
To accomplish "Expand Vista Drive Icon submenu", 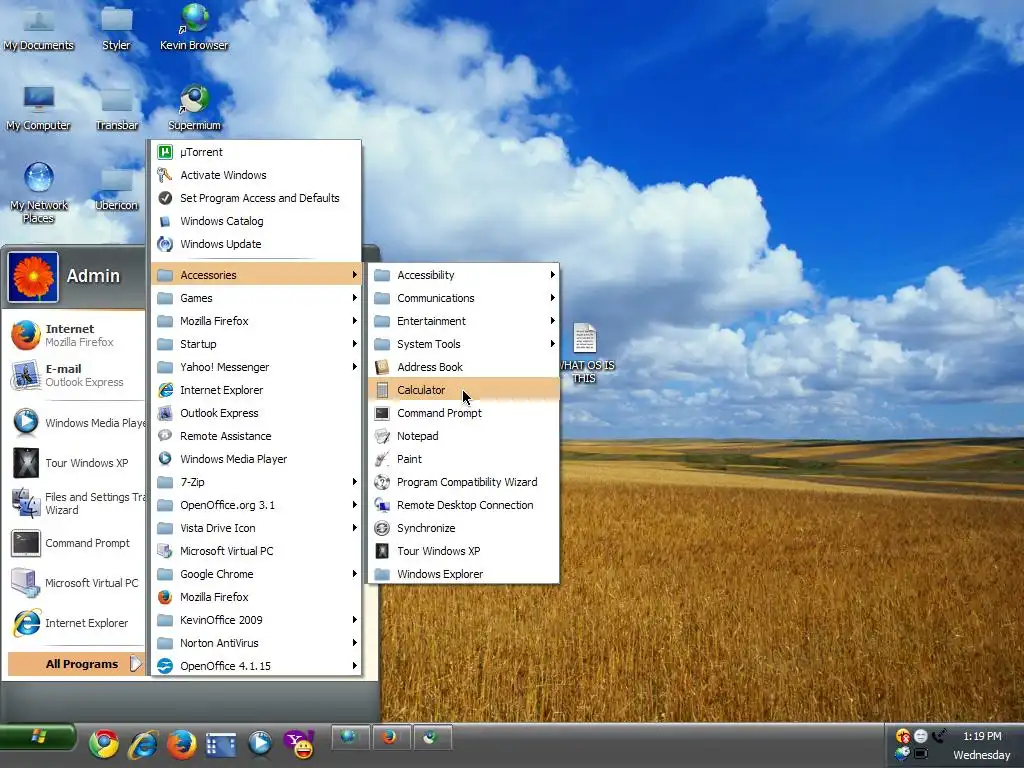I will [x=257, y=528].
